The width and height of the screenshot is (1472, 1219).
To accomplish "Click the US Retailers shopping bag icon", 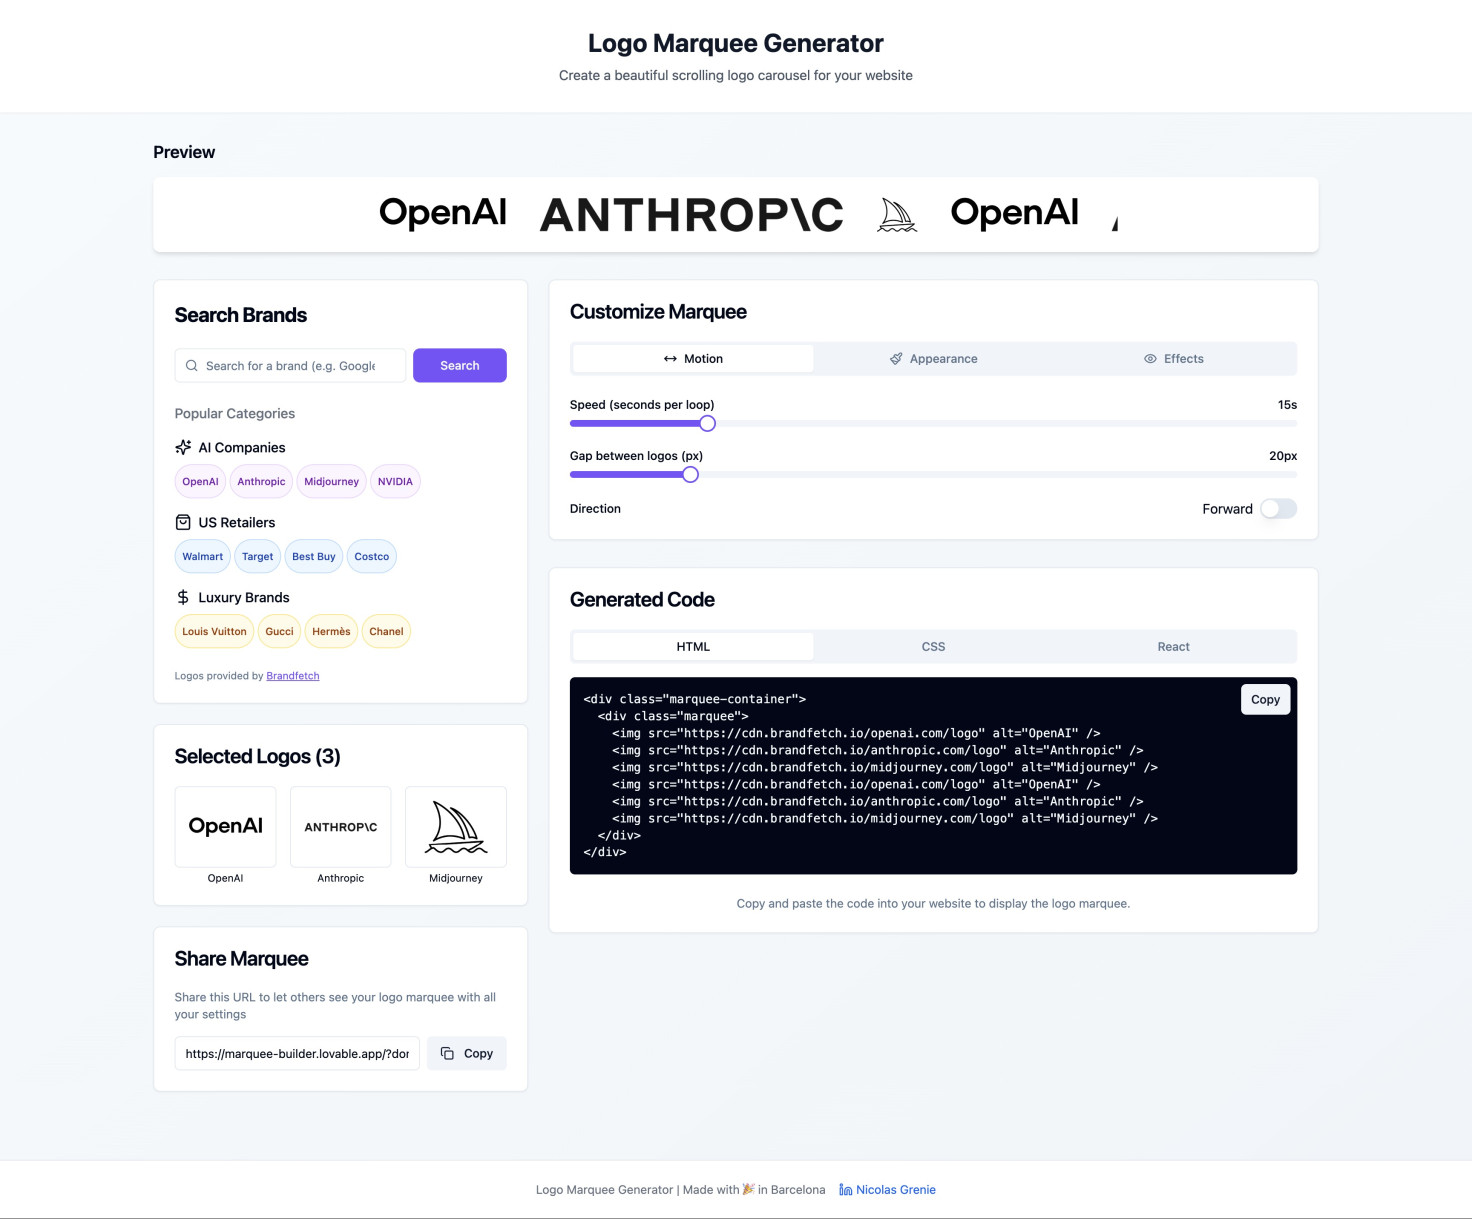I will pos(183,522).
